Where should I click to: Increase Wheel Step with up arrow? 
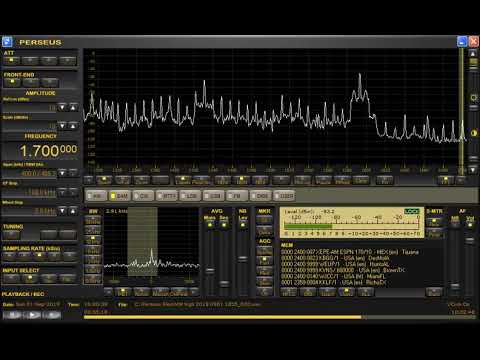tap(73, 211)
